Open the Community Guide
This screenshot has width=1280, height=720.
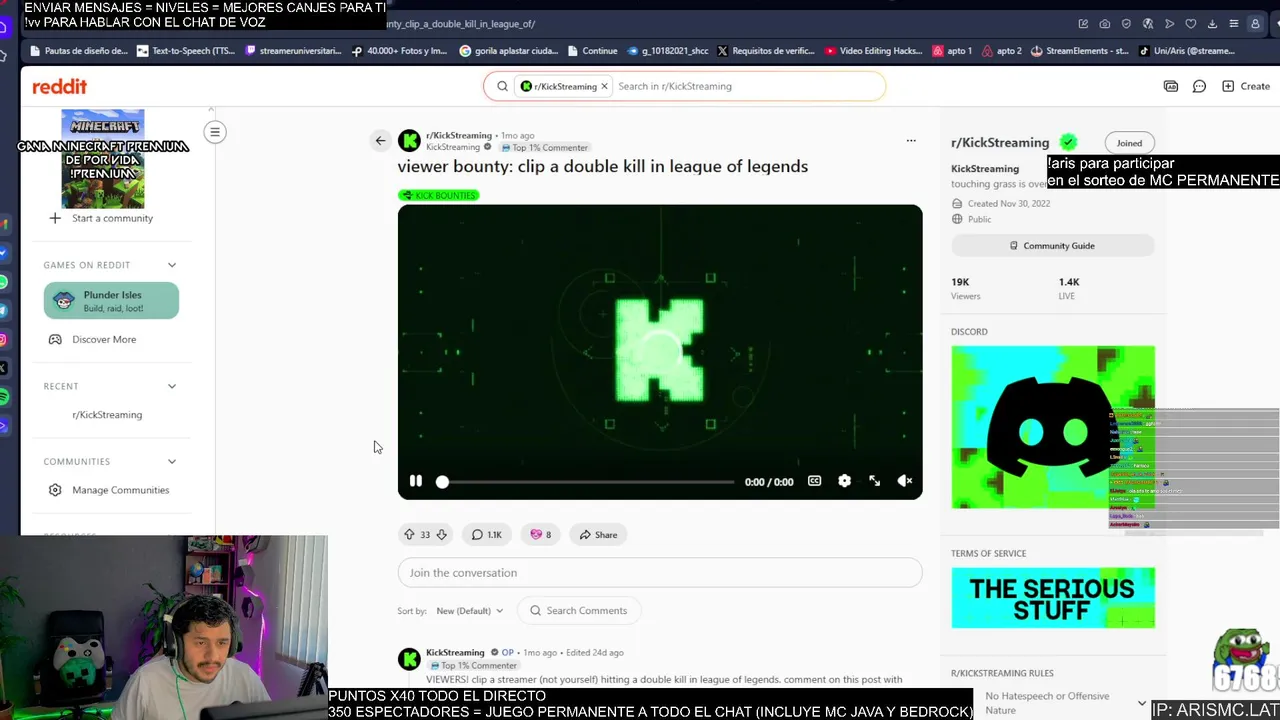click(x=1052, y=246)
